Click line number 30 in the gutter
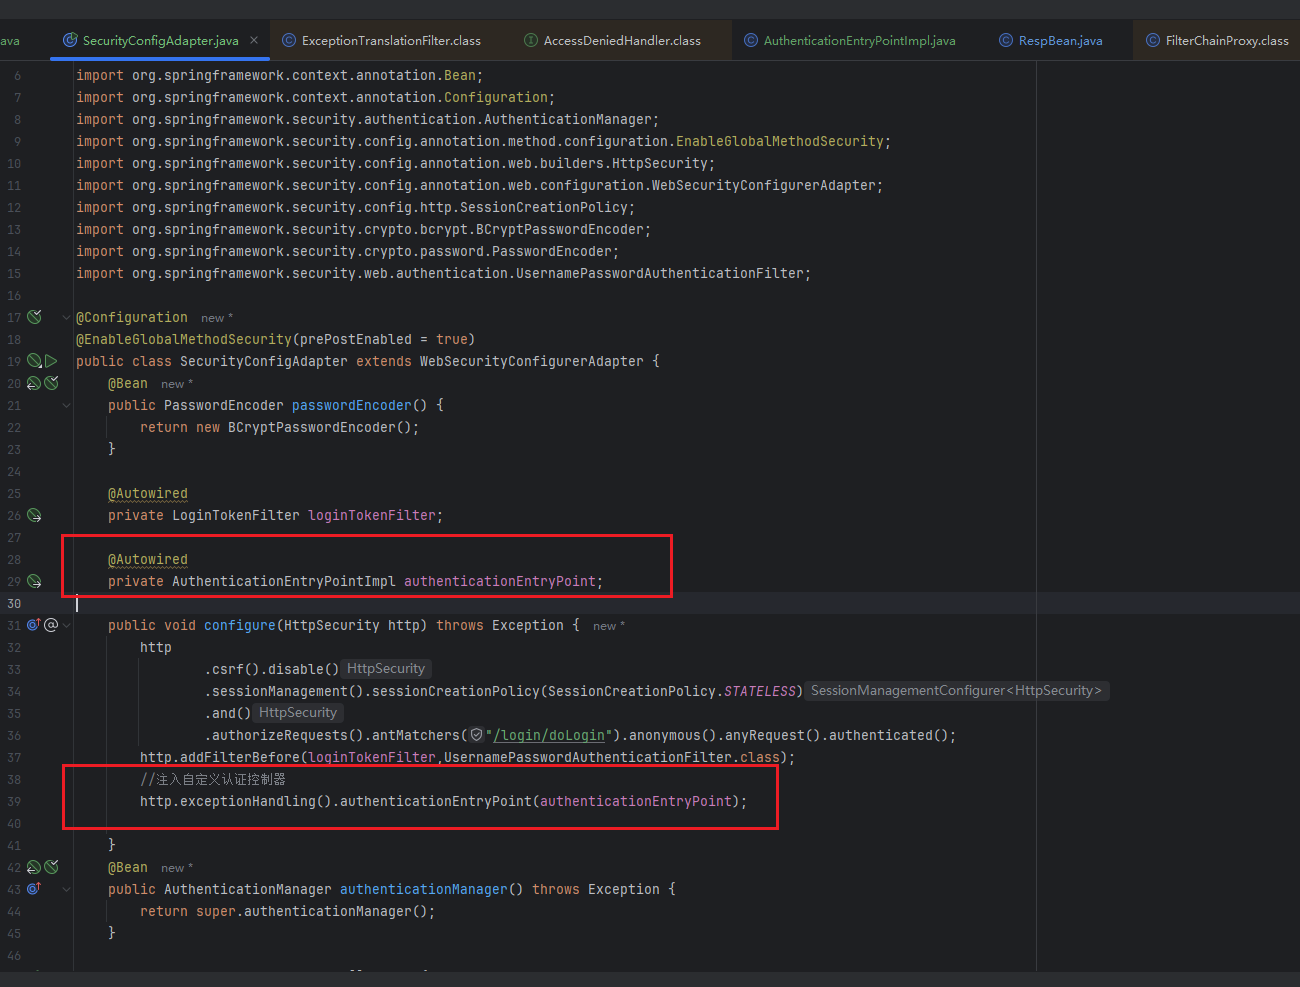 pyautogui.click(x=14, y=603)
